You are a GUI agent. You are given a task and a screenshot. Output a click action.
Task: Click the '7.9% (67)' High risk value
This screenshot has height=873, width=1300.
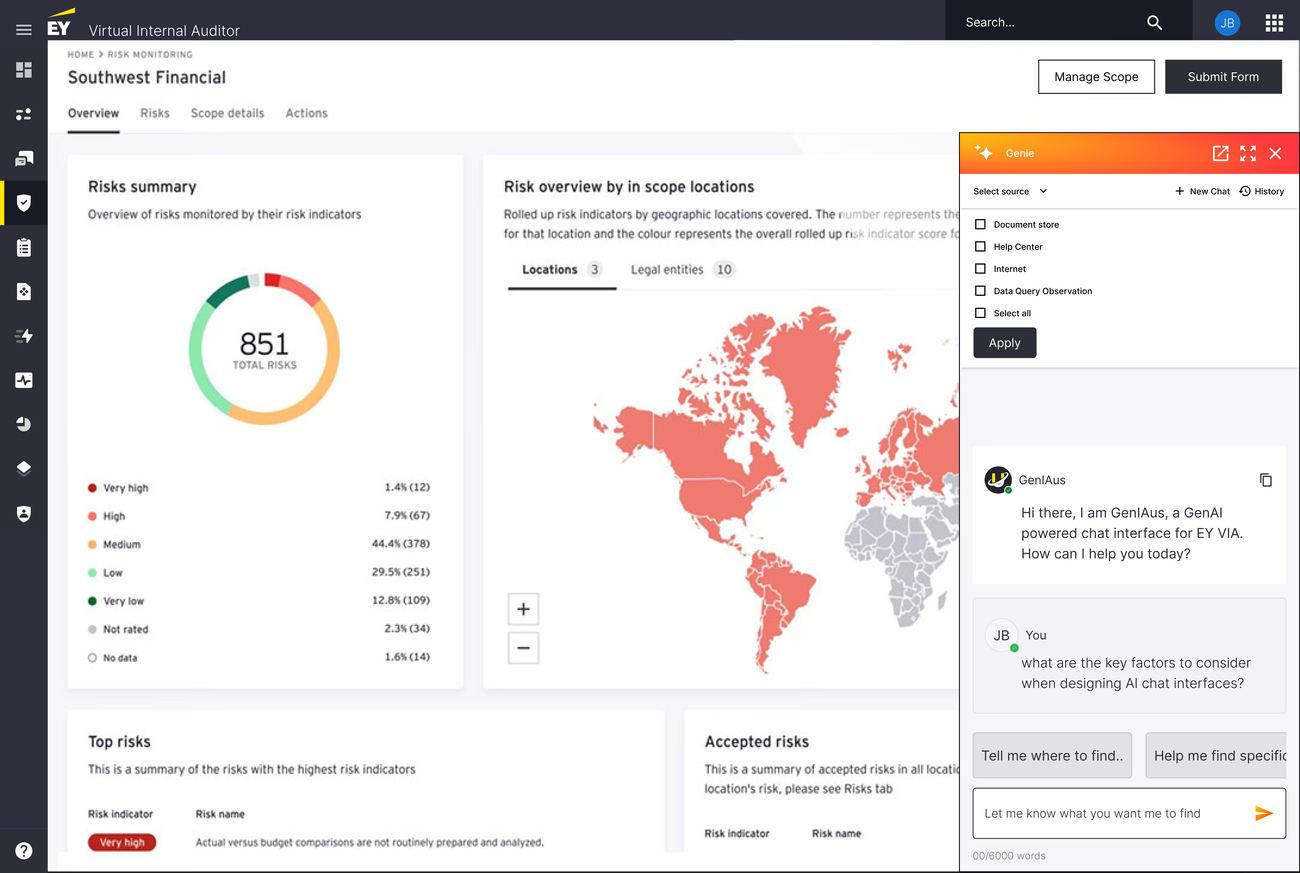coord(407,516)
